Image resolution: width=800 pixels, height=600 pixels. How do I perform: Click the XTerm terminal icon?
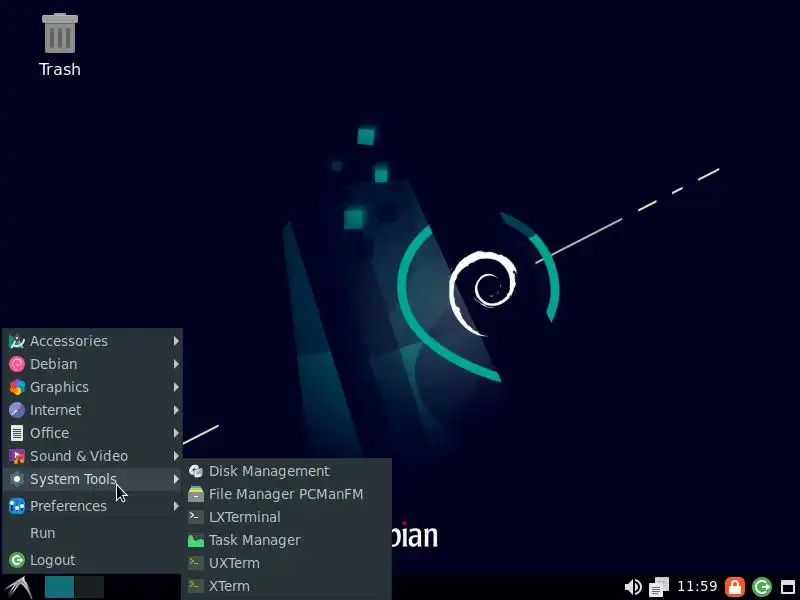(196, 586)
